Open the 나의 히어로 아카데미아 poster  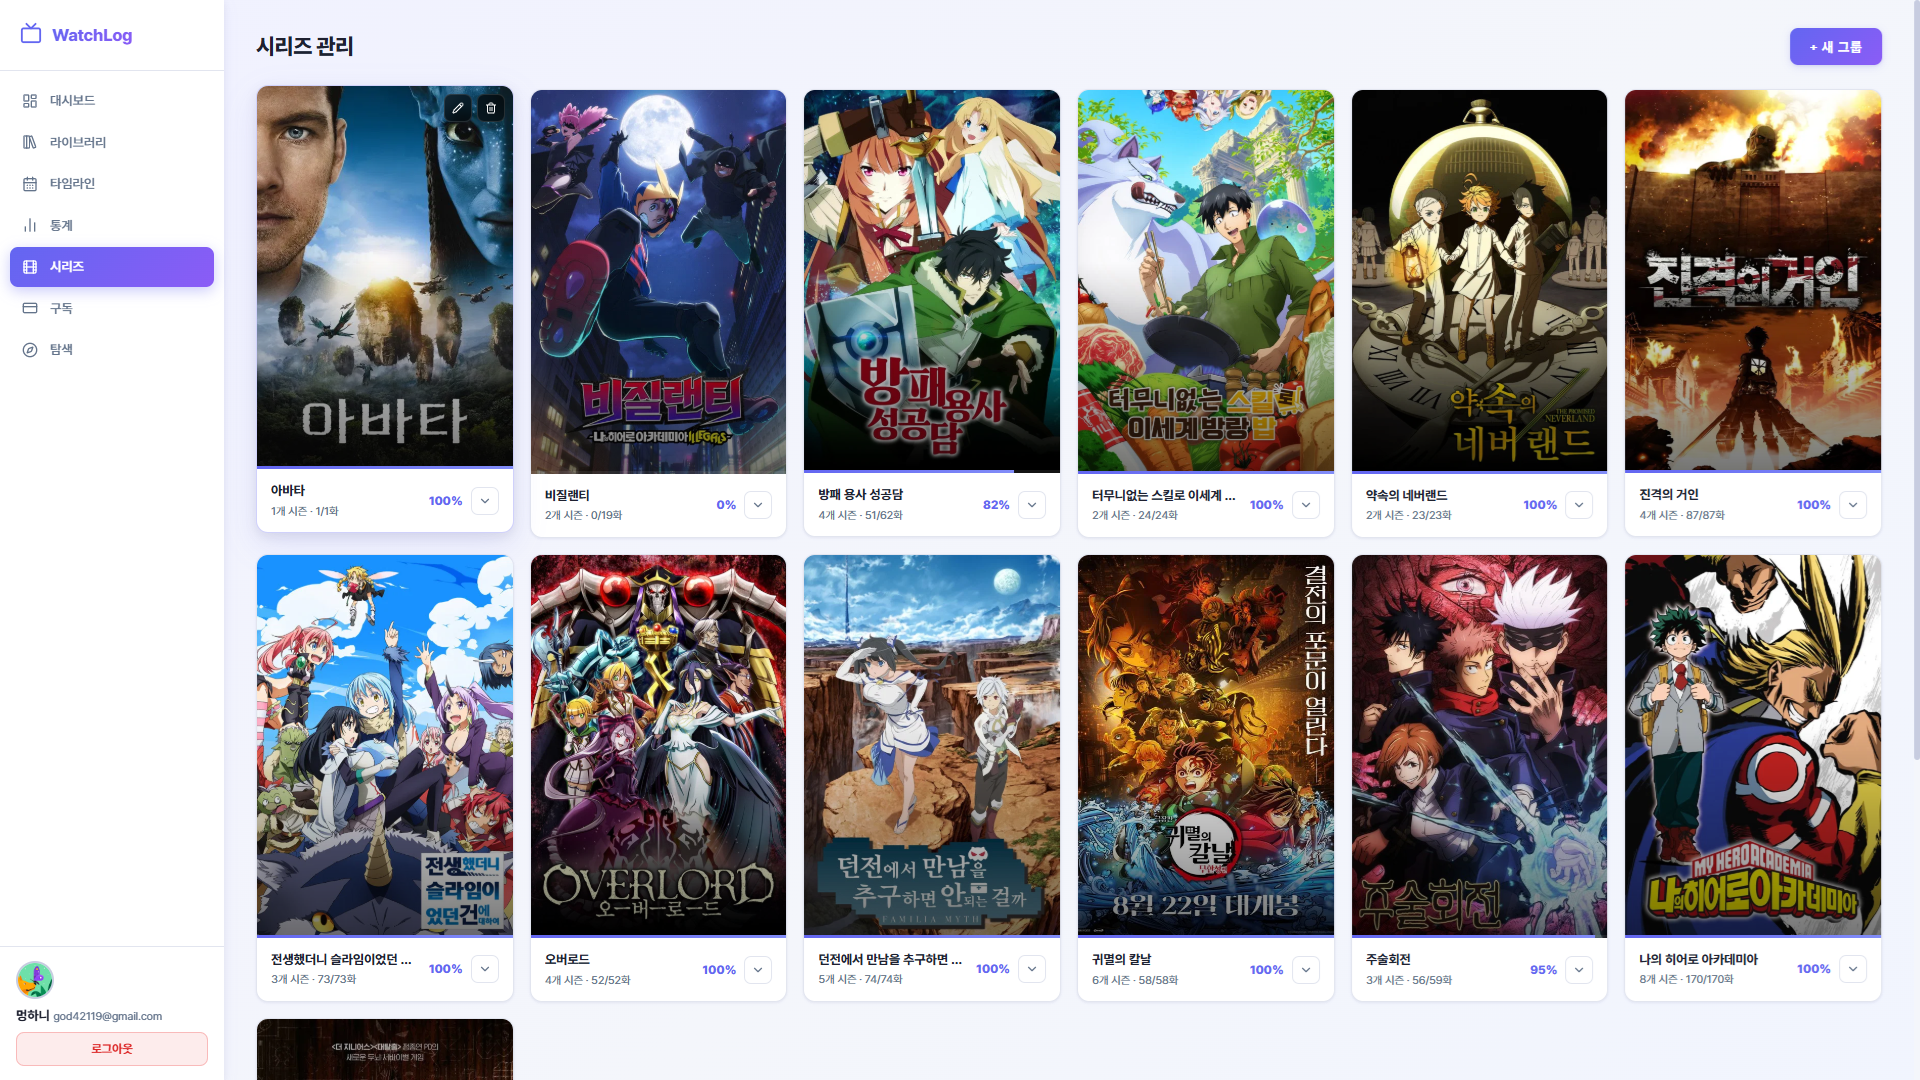tap(1753, 745)
